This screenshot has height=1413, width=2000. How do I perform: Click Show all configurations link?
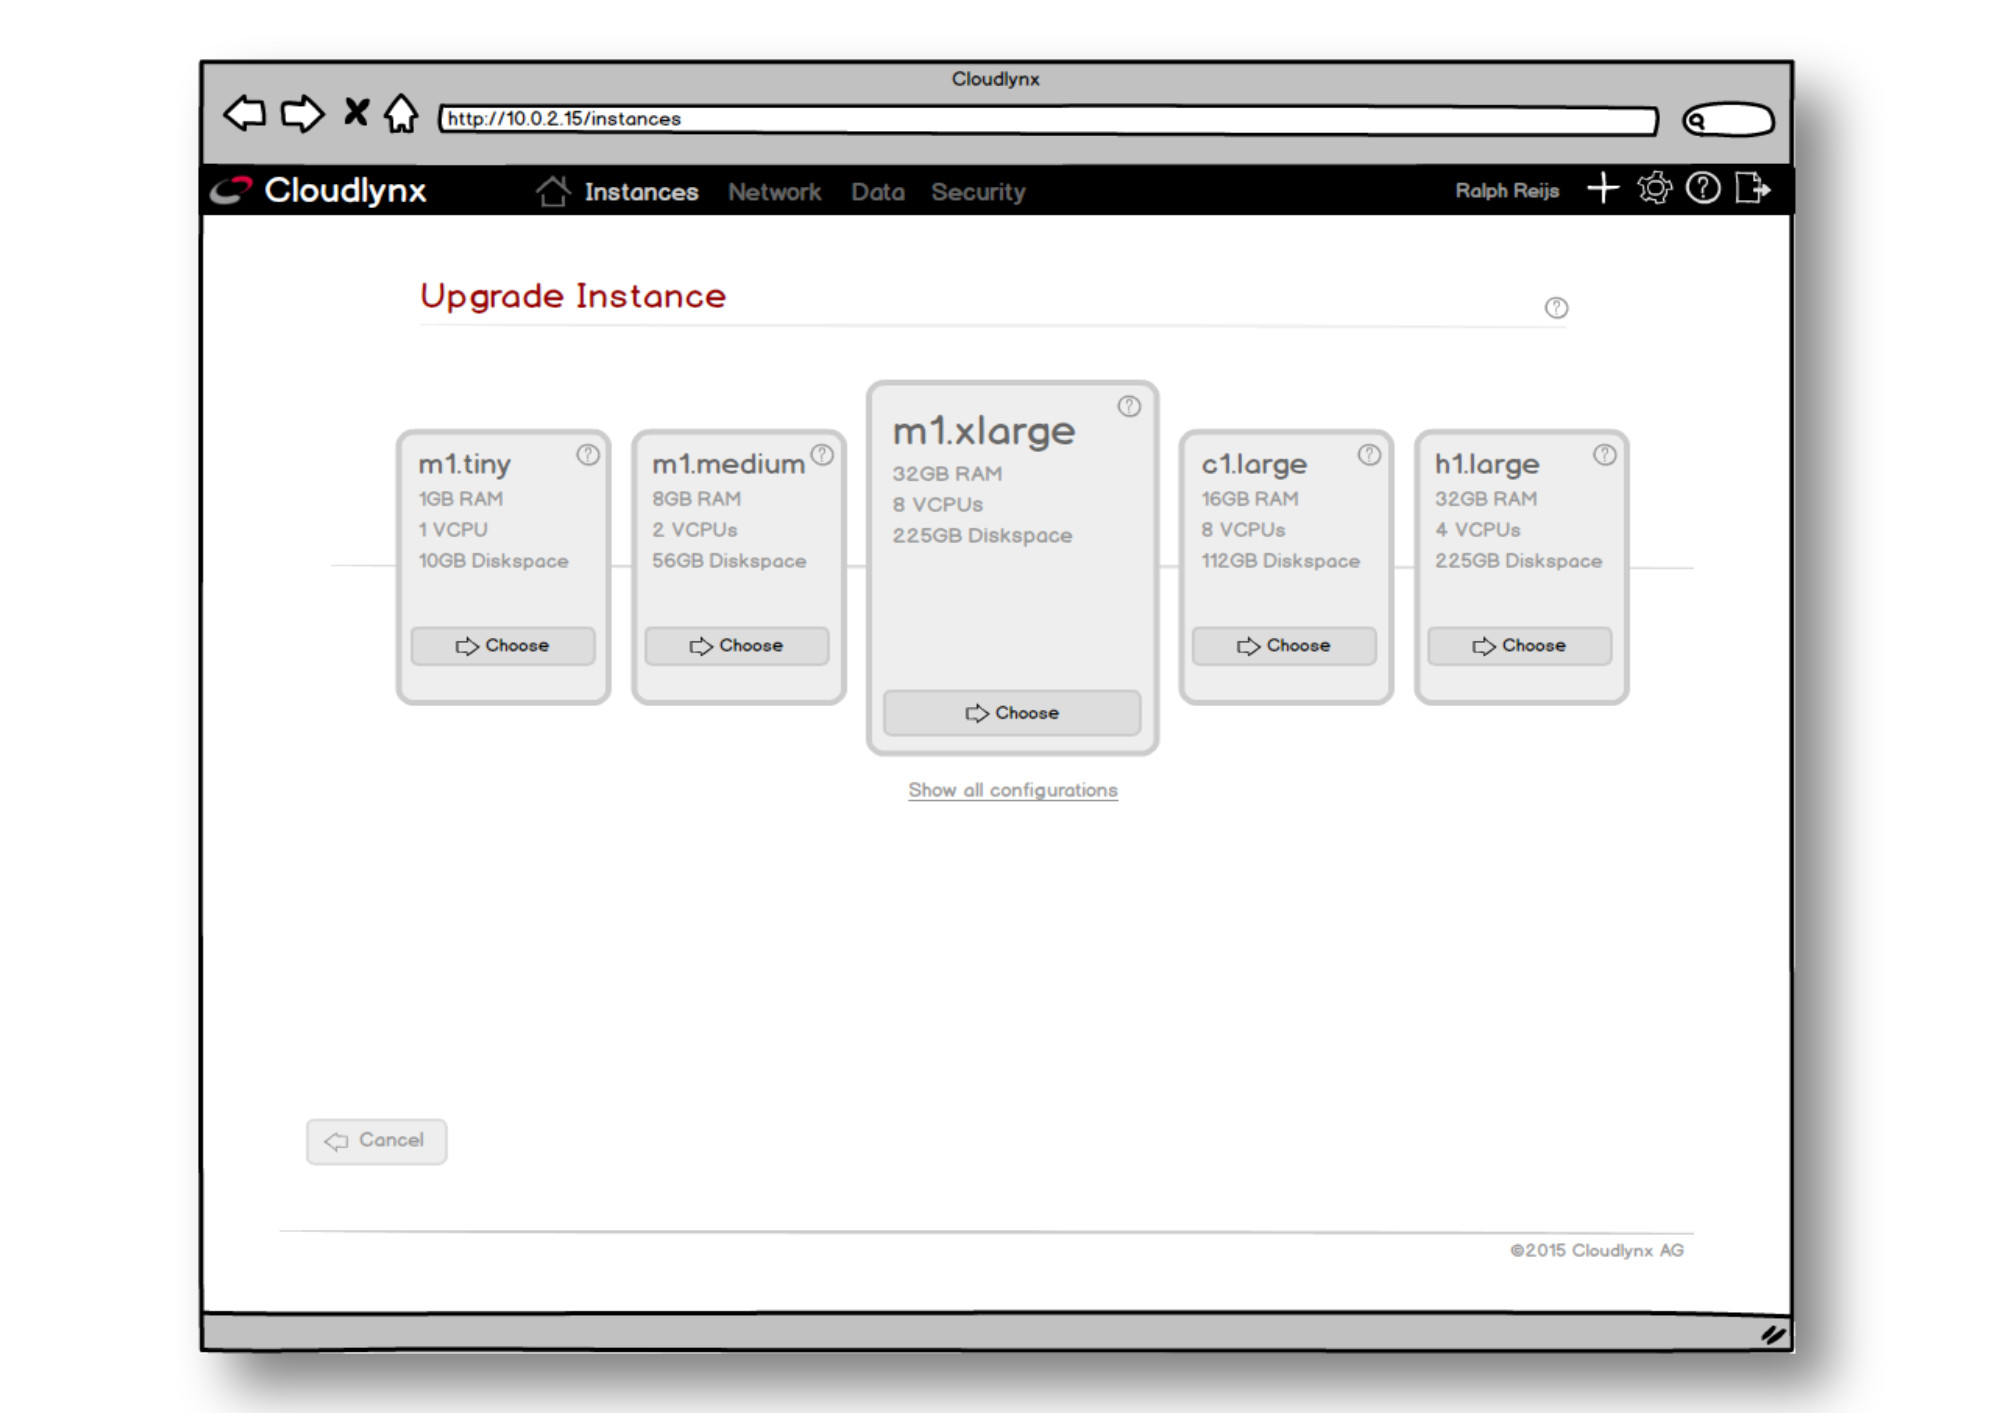pos(1013,790)
